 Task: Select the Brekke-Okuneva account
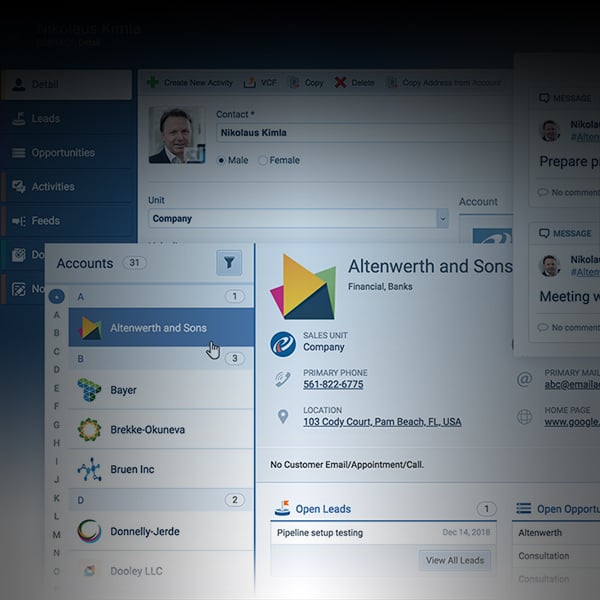click(x=161, y=429)
